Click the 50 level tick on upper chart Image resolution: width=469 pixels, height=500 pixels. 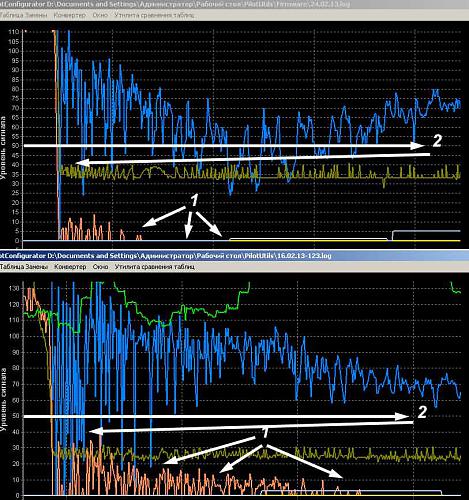(15, 146)
